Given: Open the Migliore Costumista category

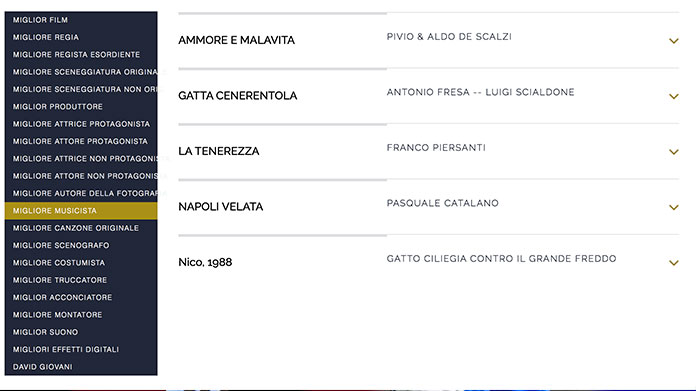Looking at the screenshot, I should point(81,263).
